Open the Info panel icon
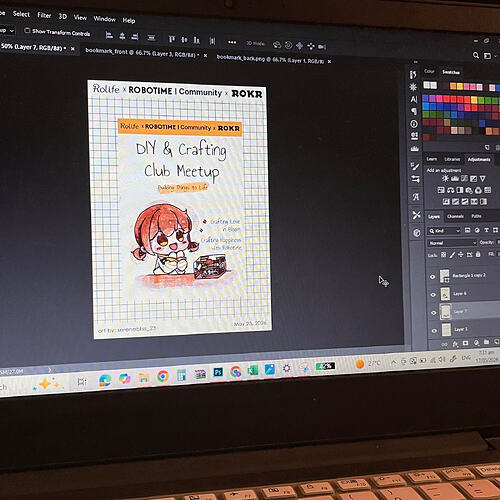 (414, 124)
